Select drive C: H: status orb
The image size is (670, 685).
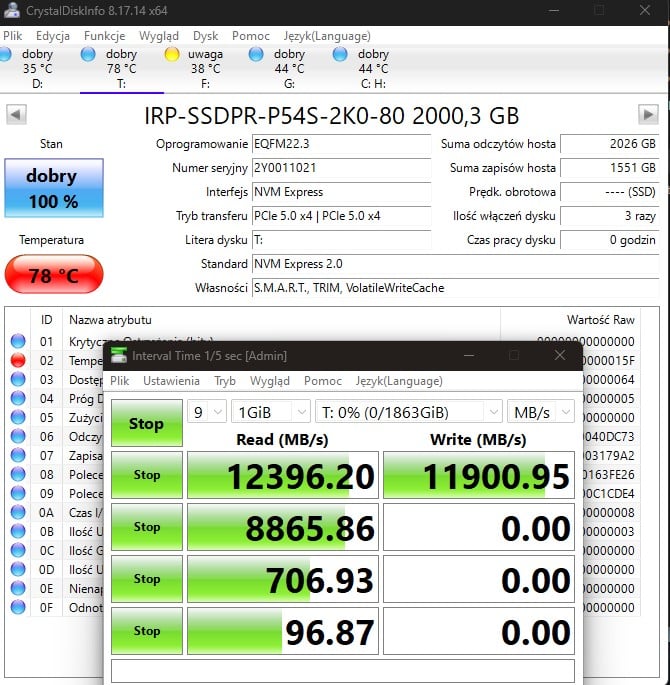click(340, 54)
